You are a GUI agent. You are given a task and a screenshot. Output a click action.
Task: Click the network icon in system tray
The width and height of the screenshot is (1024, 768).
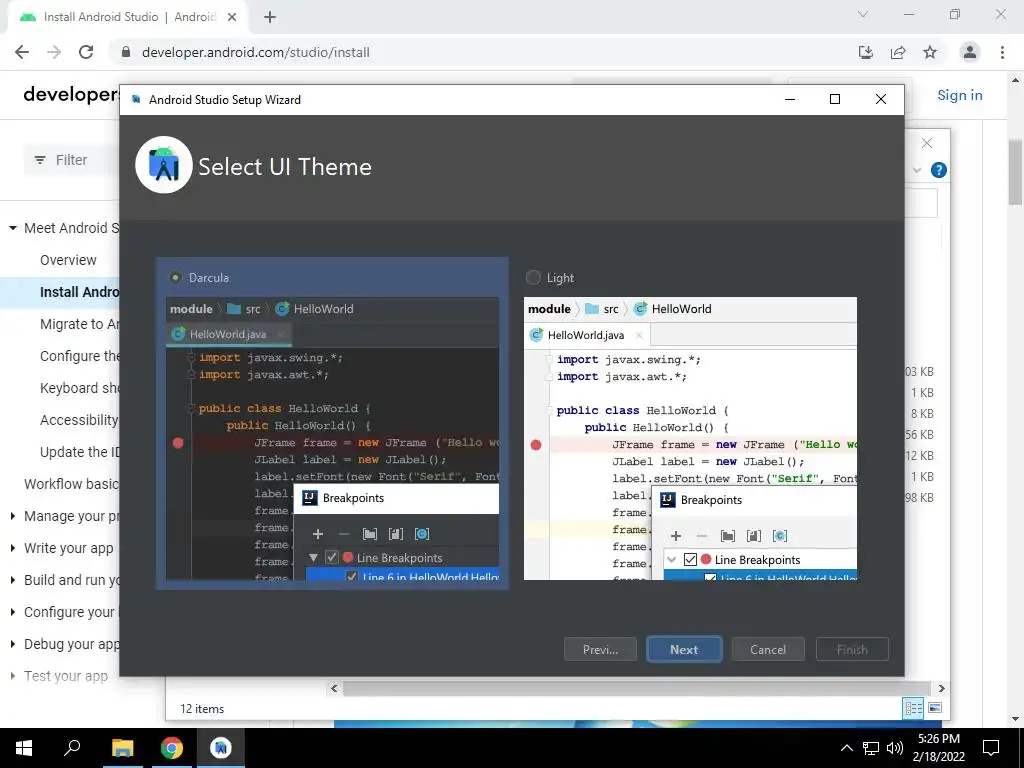[x=871, y=748]
